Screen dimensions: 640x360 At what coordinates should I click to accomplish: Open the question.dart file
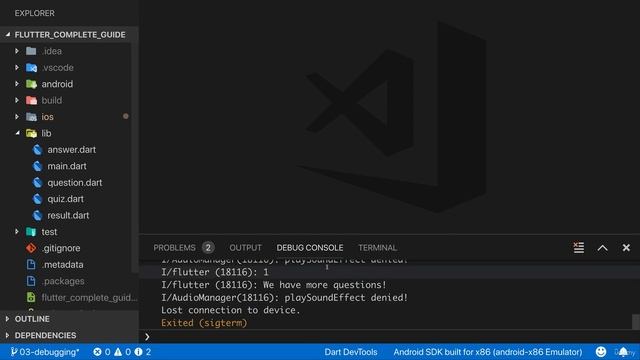[x=75, y=182]
